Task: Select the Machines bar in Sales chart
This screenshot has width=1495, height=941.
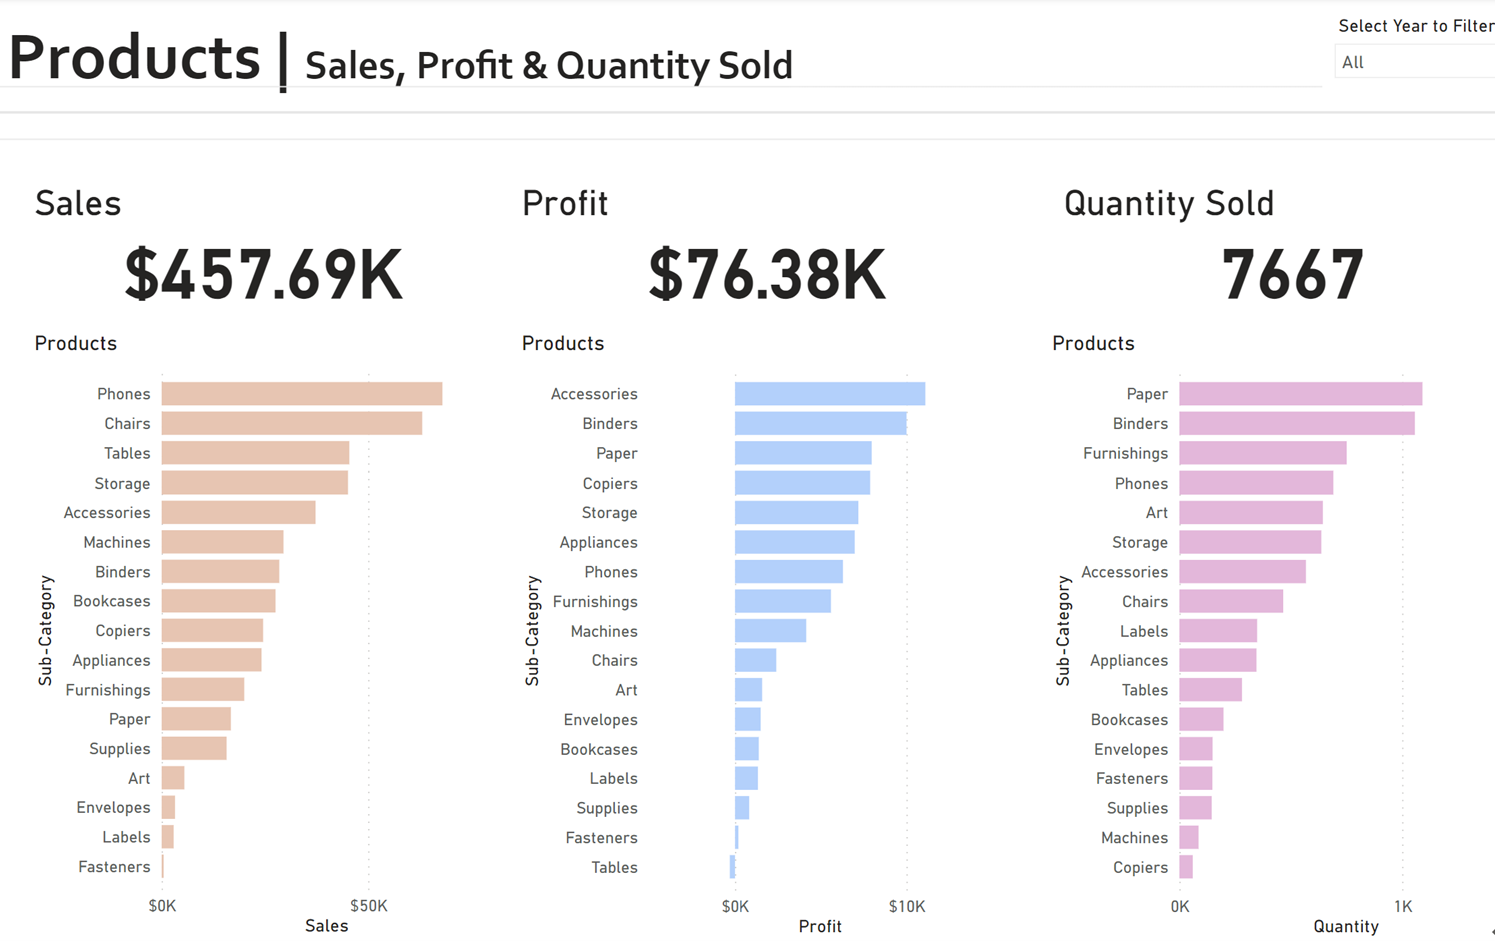Action: pos(222,542)
